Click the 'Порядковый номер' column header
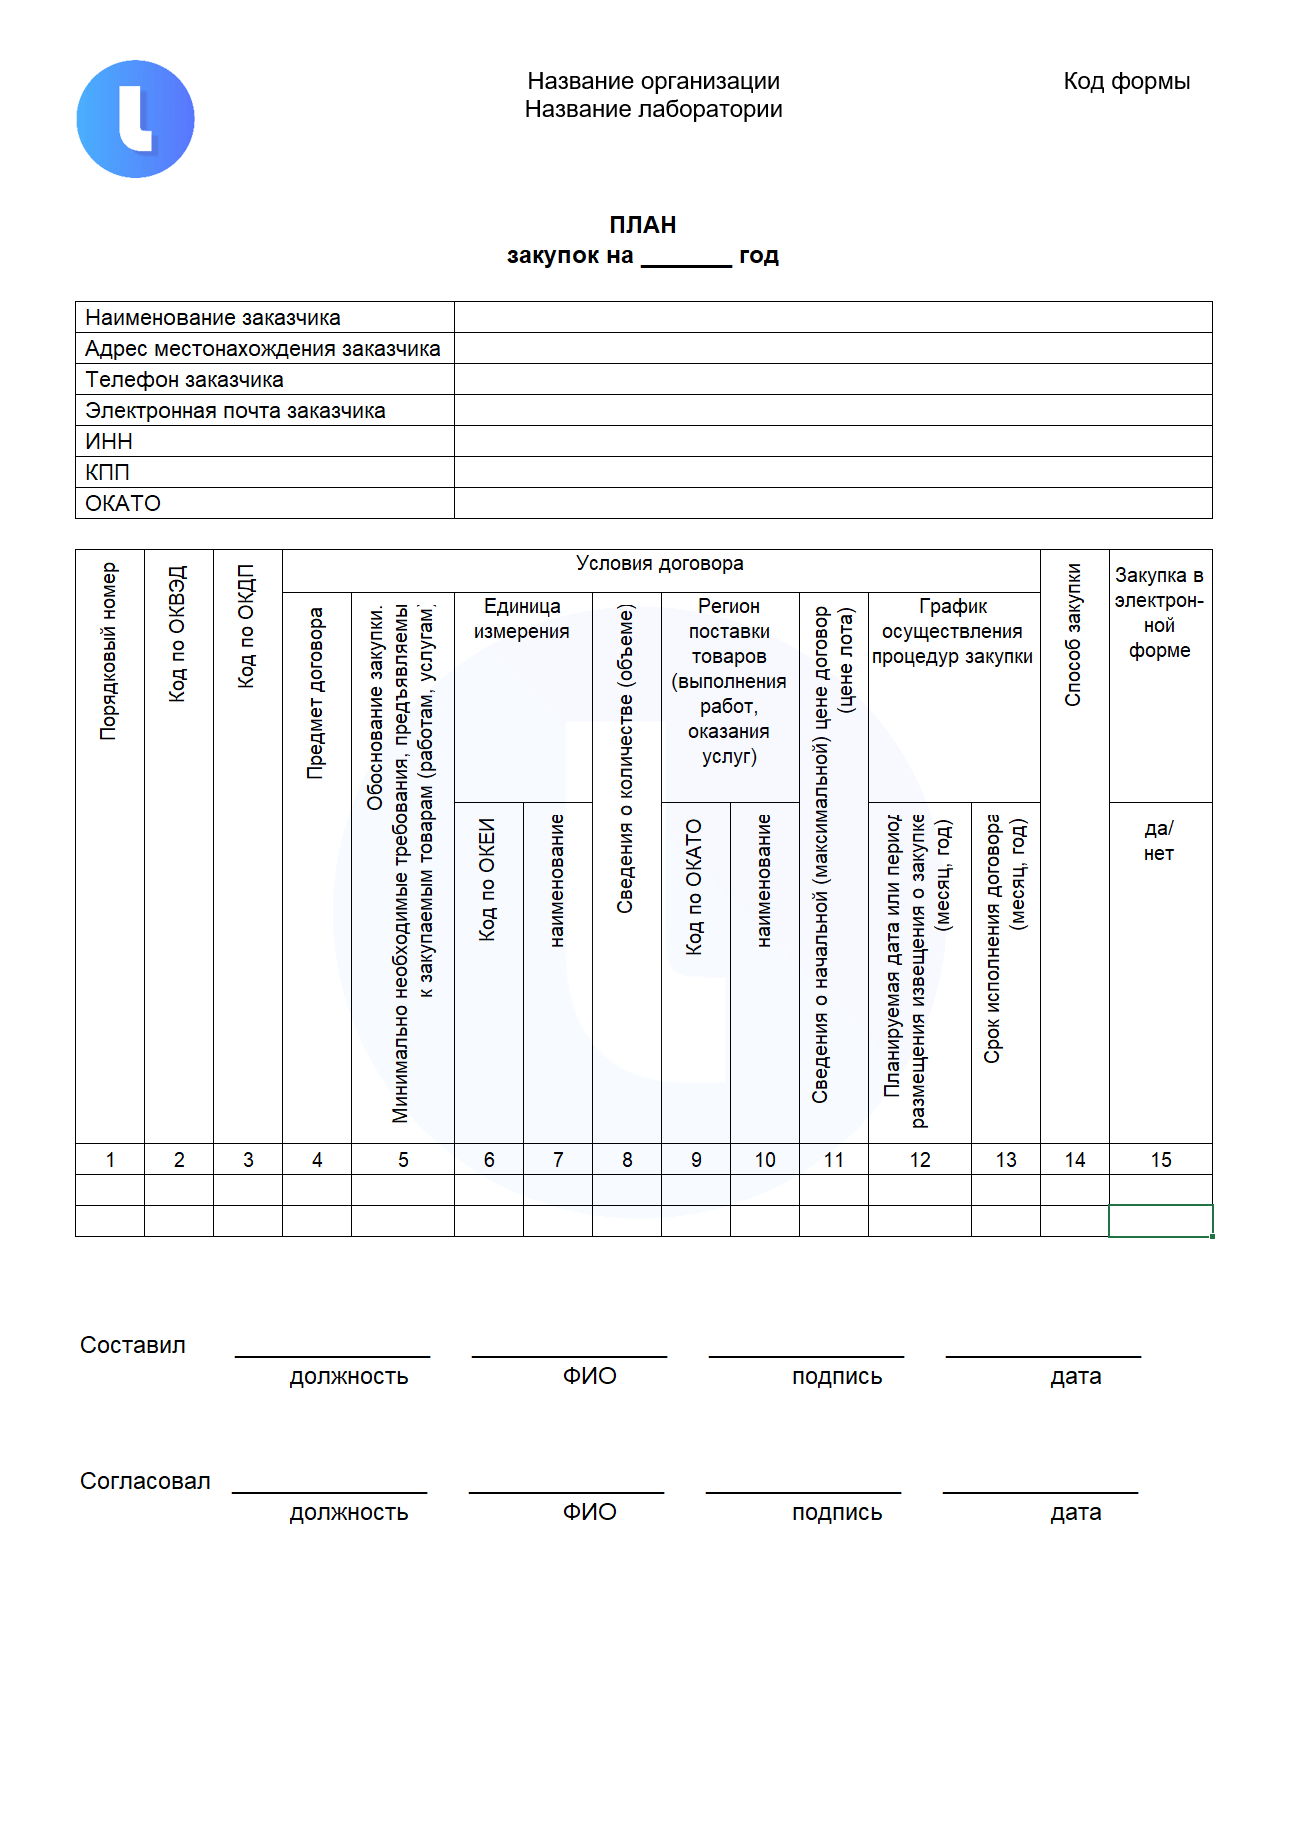 pyautogui.click(x=110, y=846)
